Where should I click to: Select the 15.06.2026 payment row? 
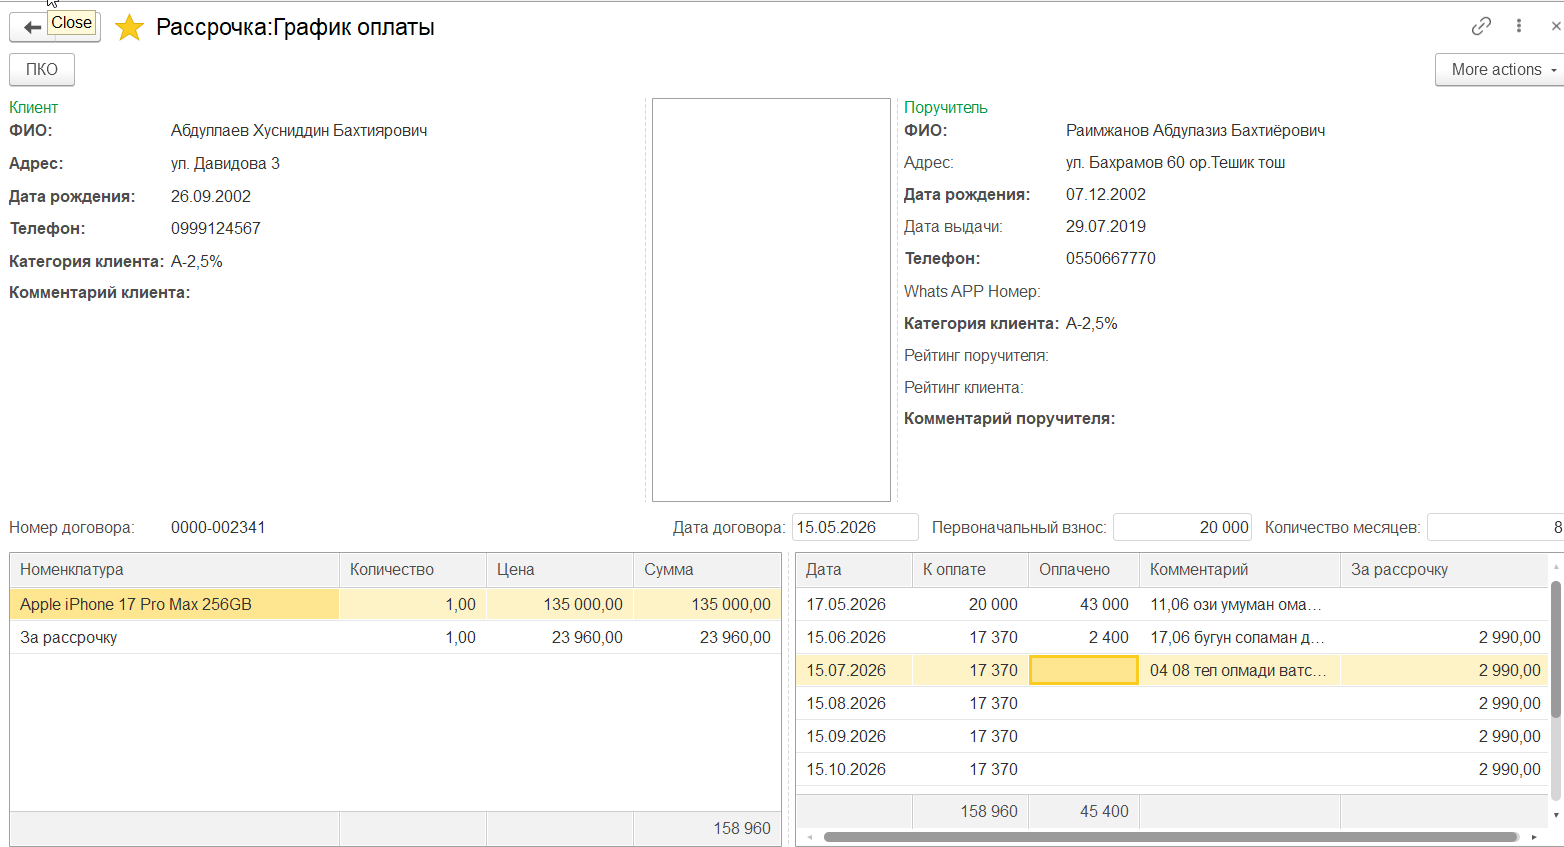pos(1172,637)
